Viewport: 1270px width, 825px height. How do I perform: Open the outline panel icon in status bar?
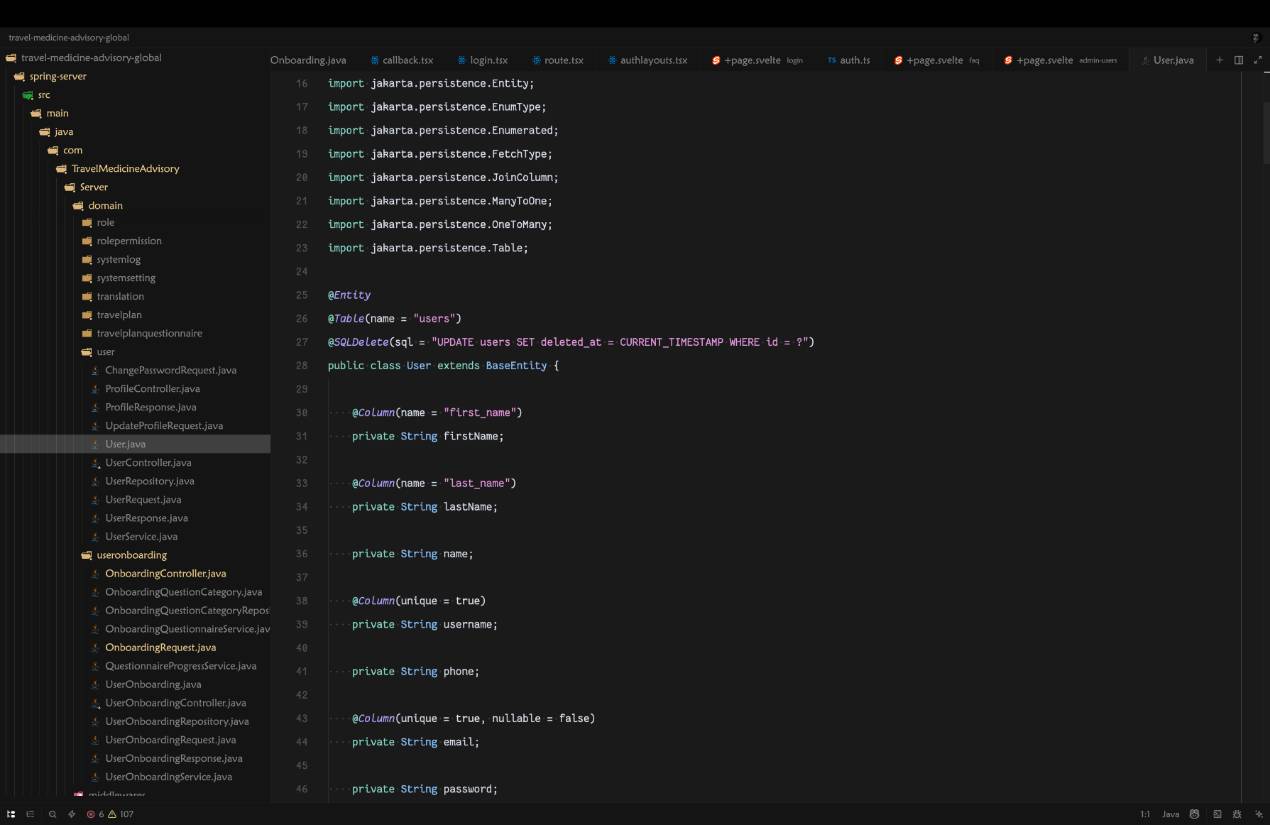[x=30, y=814]
